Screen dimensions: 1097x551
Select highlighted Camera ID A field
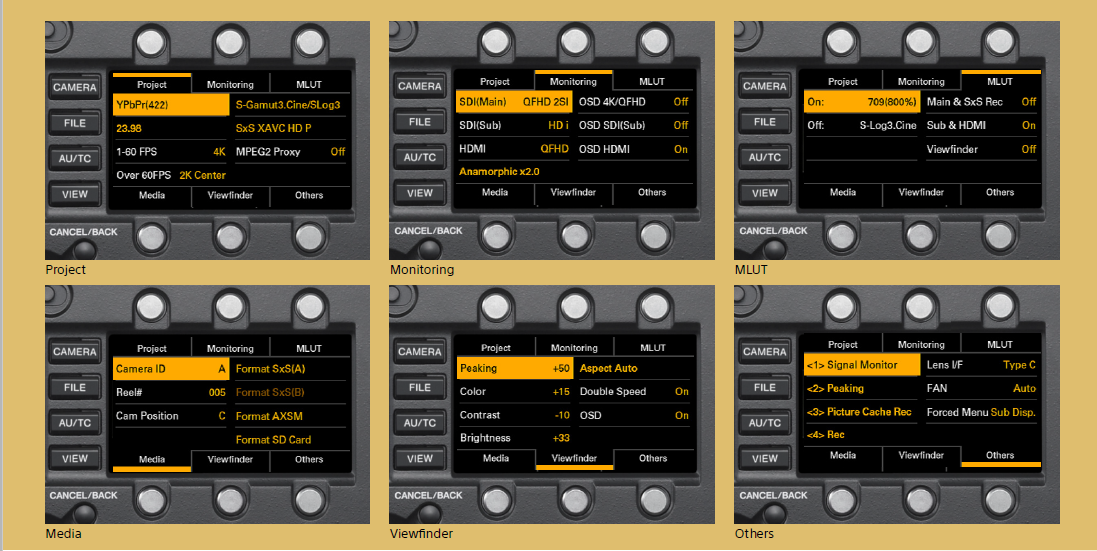pyautogui.click(x=170, y=369)
